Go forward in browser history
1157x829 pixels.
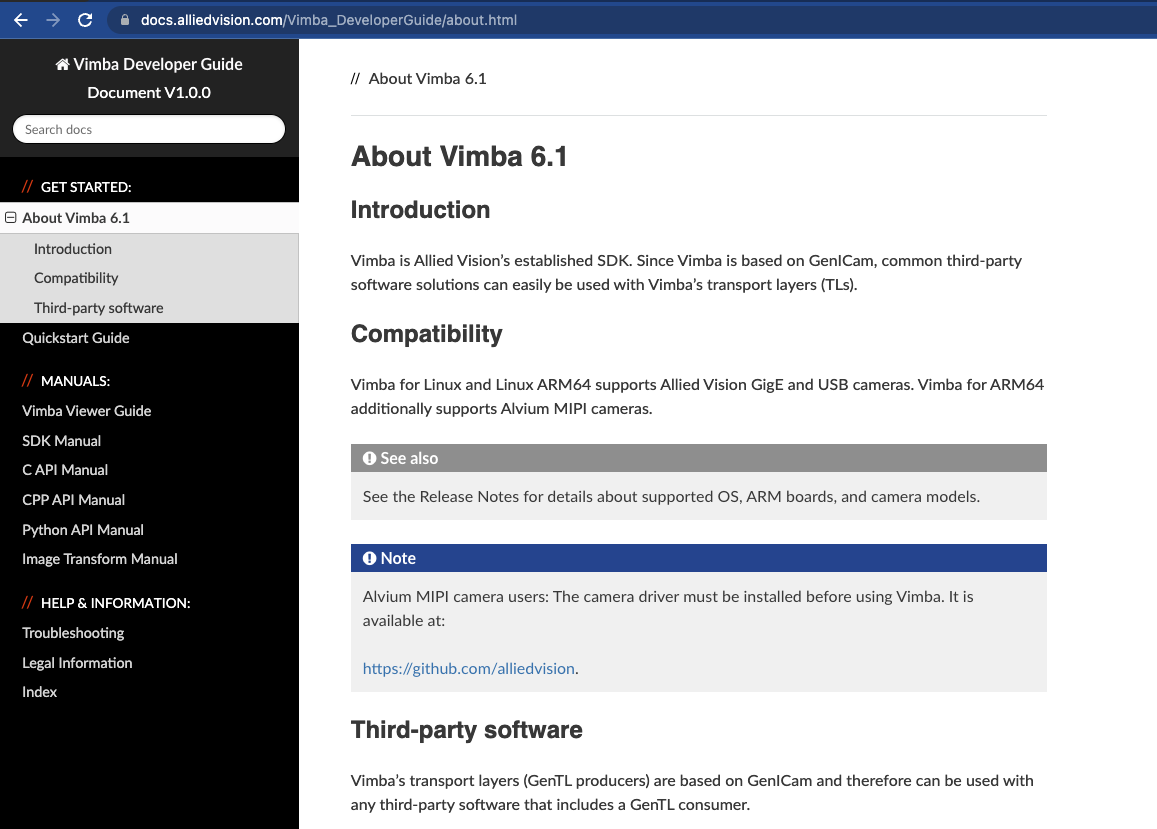[x=53, y=20]
